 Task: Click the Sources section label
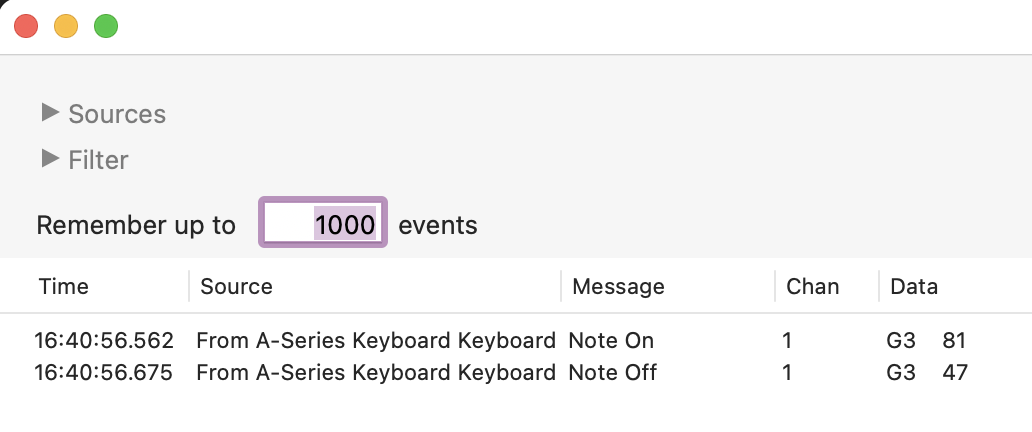pyautogui.click(x=117, y=114)
